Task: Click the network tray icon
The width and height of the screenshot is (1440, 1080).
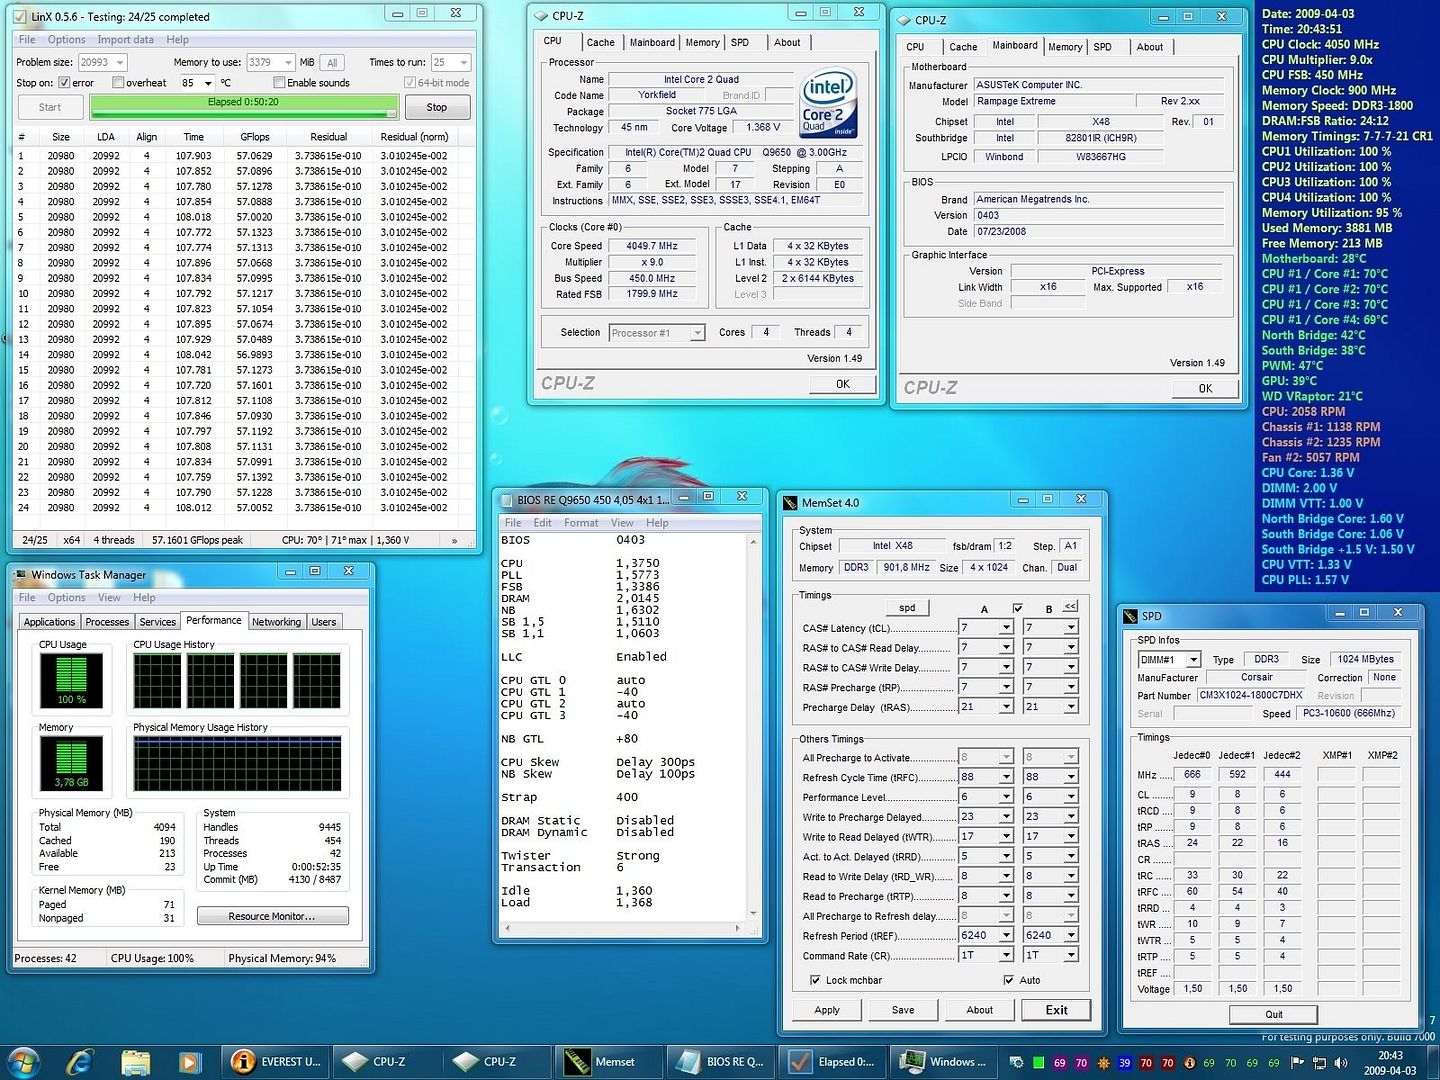Action: pos(1319,1063)
